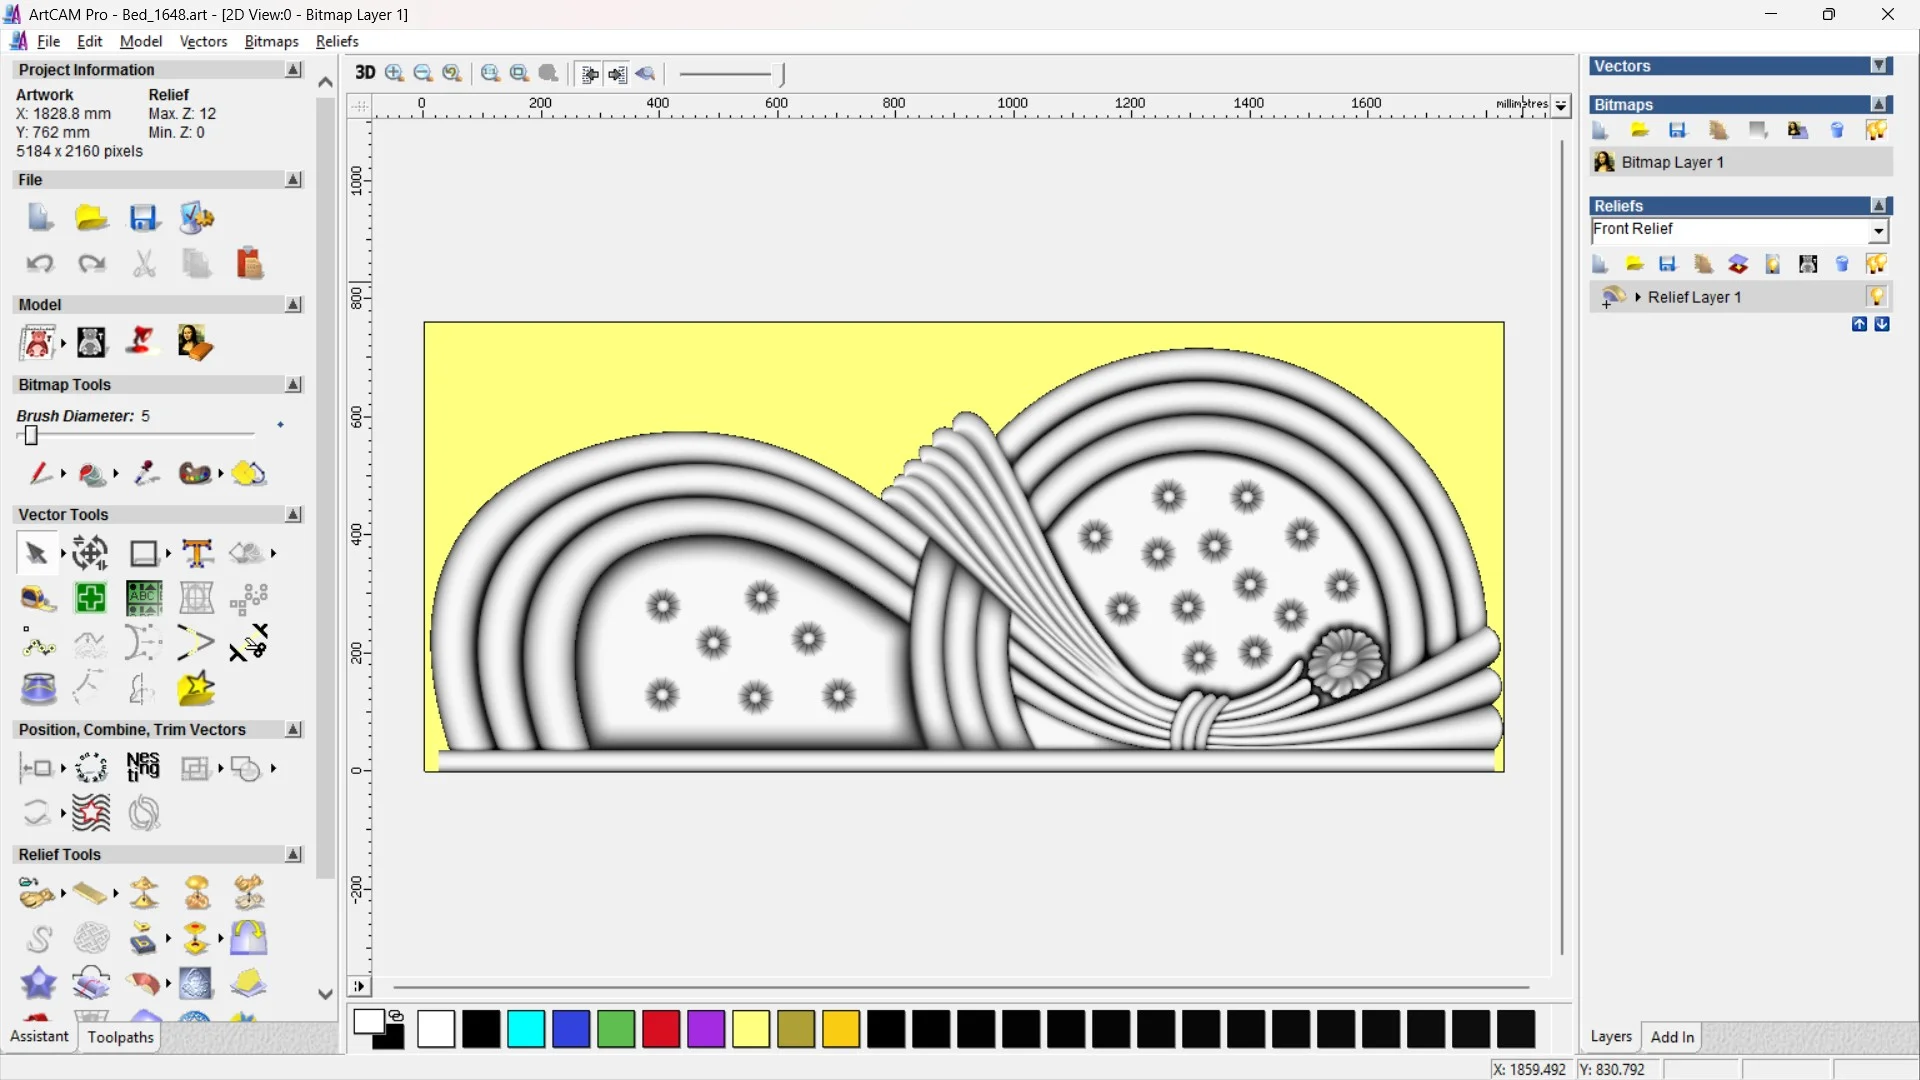
Task: Switch to the Toolpaths tab
Action: 120,1037
